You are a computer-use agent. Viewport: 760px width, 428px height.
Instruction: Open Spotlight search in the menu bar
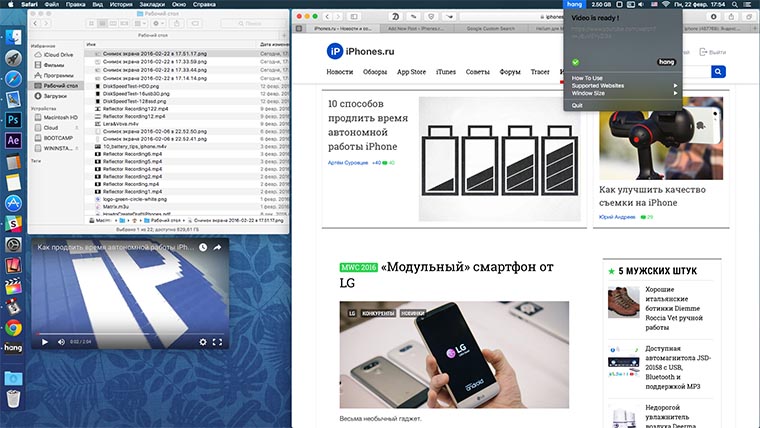[x=735, y=4]
